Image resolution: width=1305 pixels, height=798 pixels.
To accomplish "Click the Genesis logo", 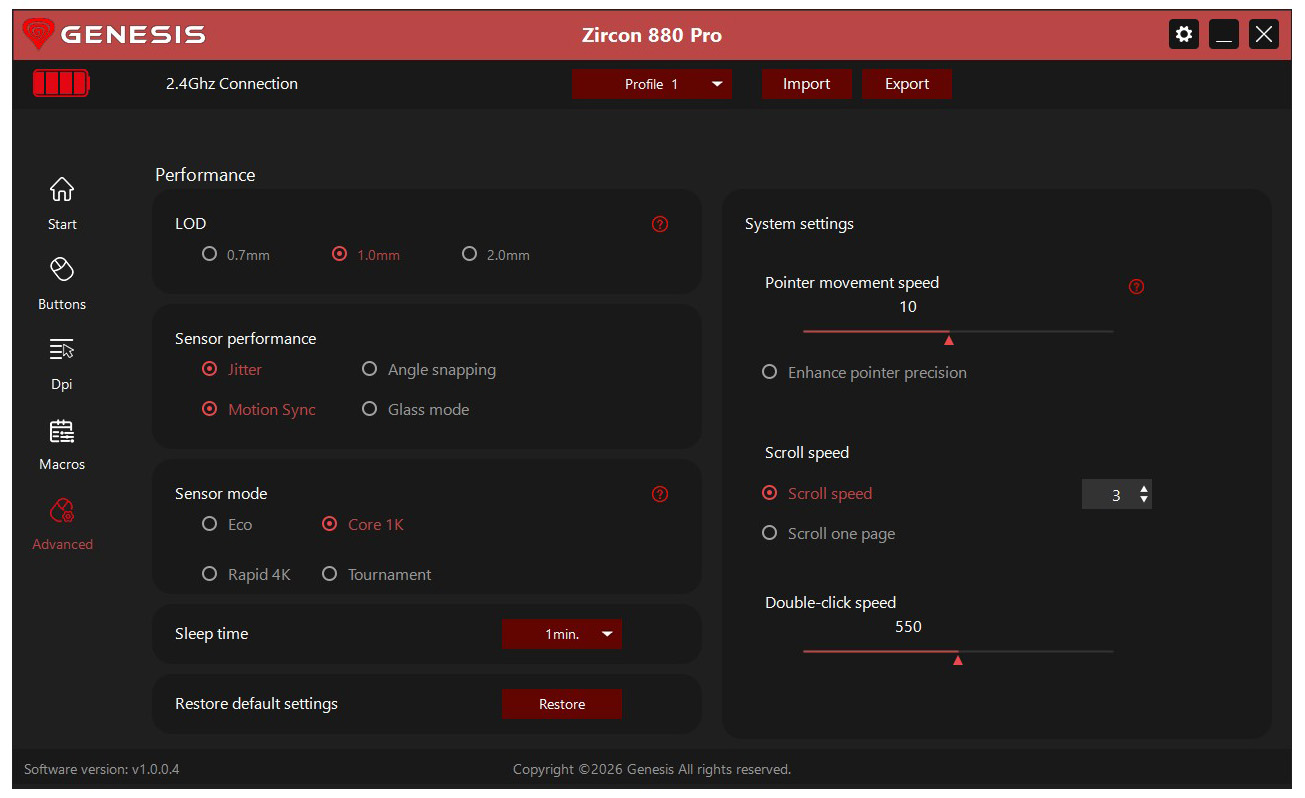I will pos(113,35).
